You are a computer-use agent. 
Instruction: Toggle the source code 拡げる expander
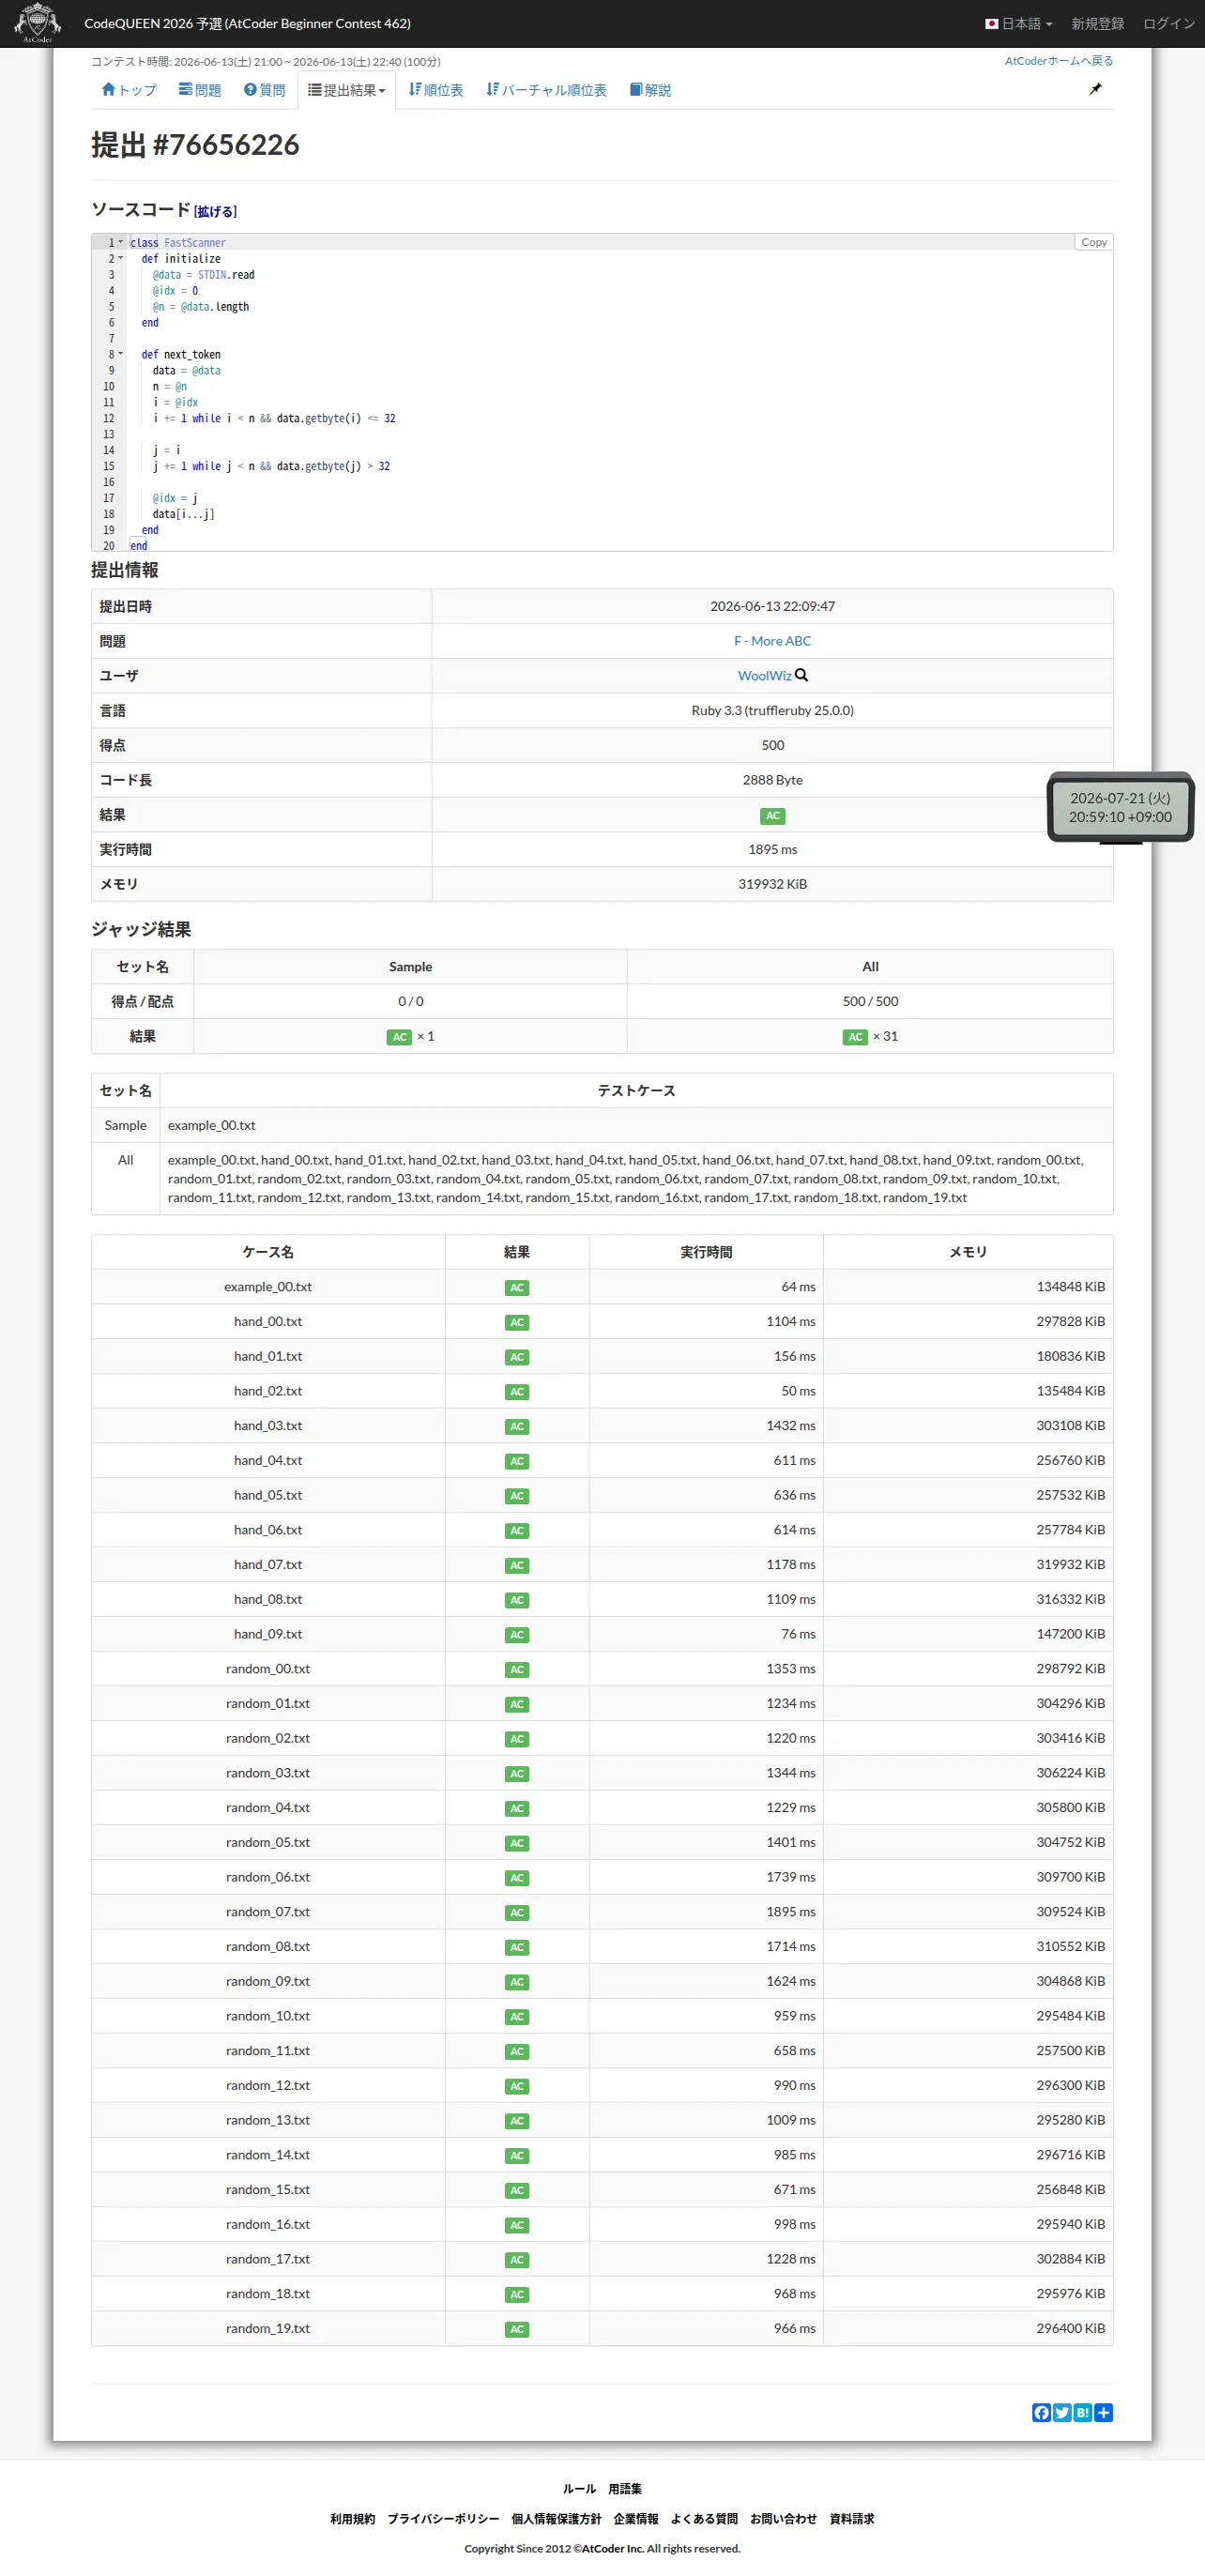tap(215, 211)
